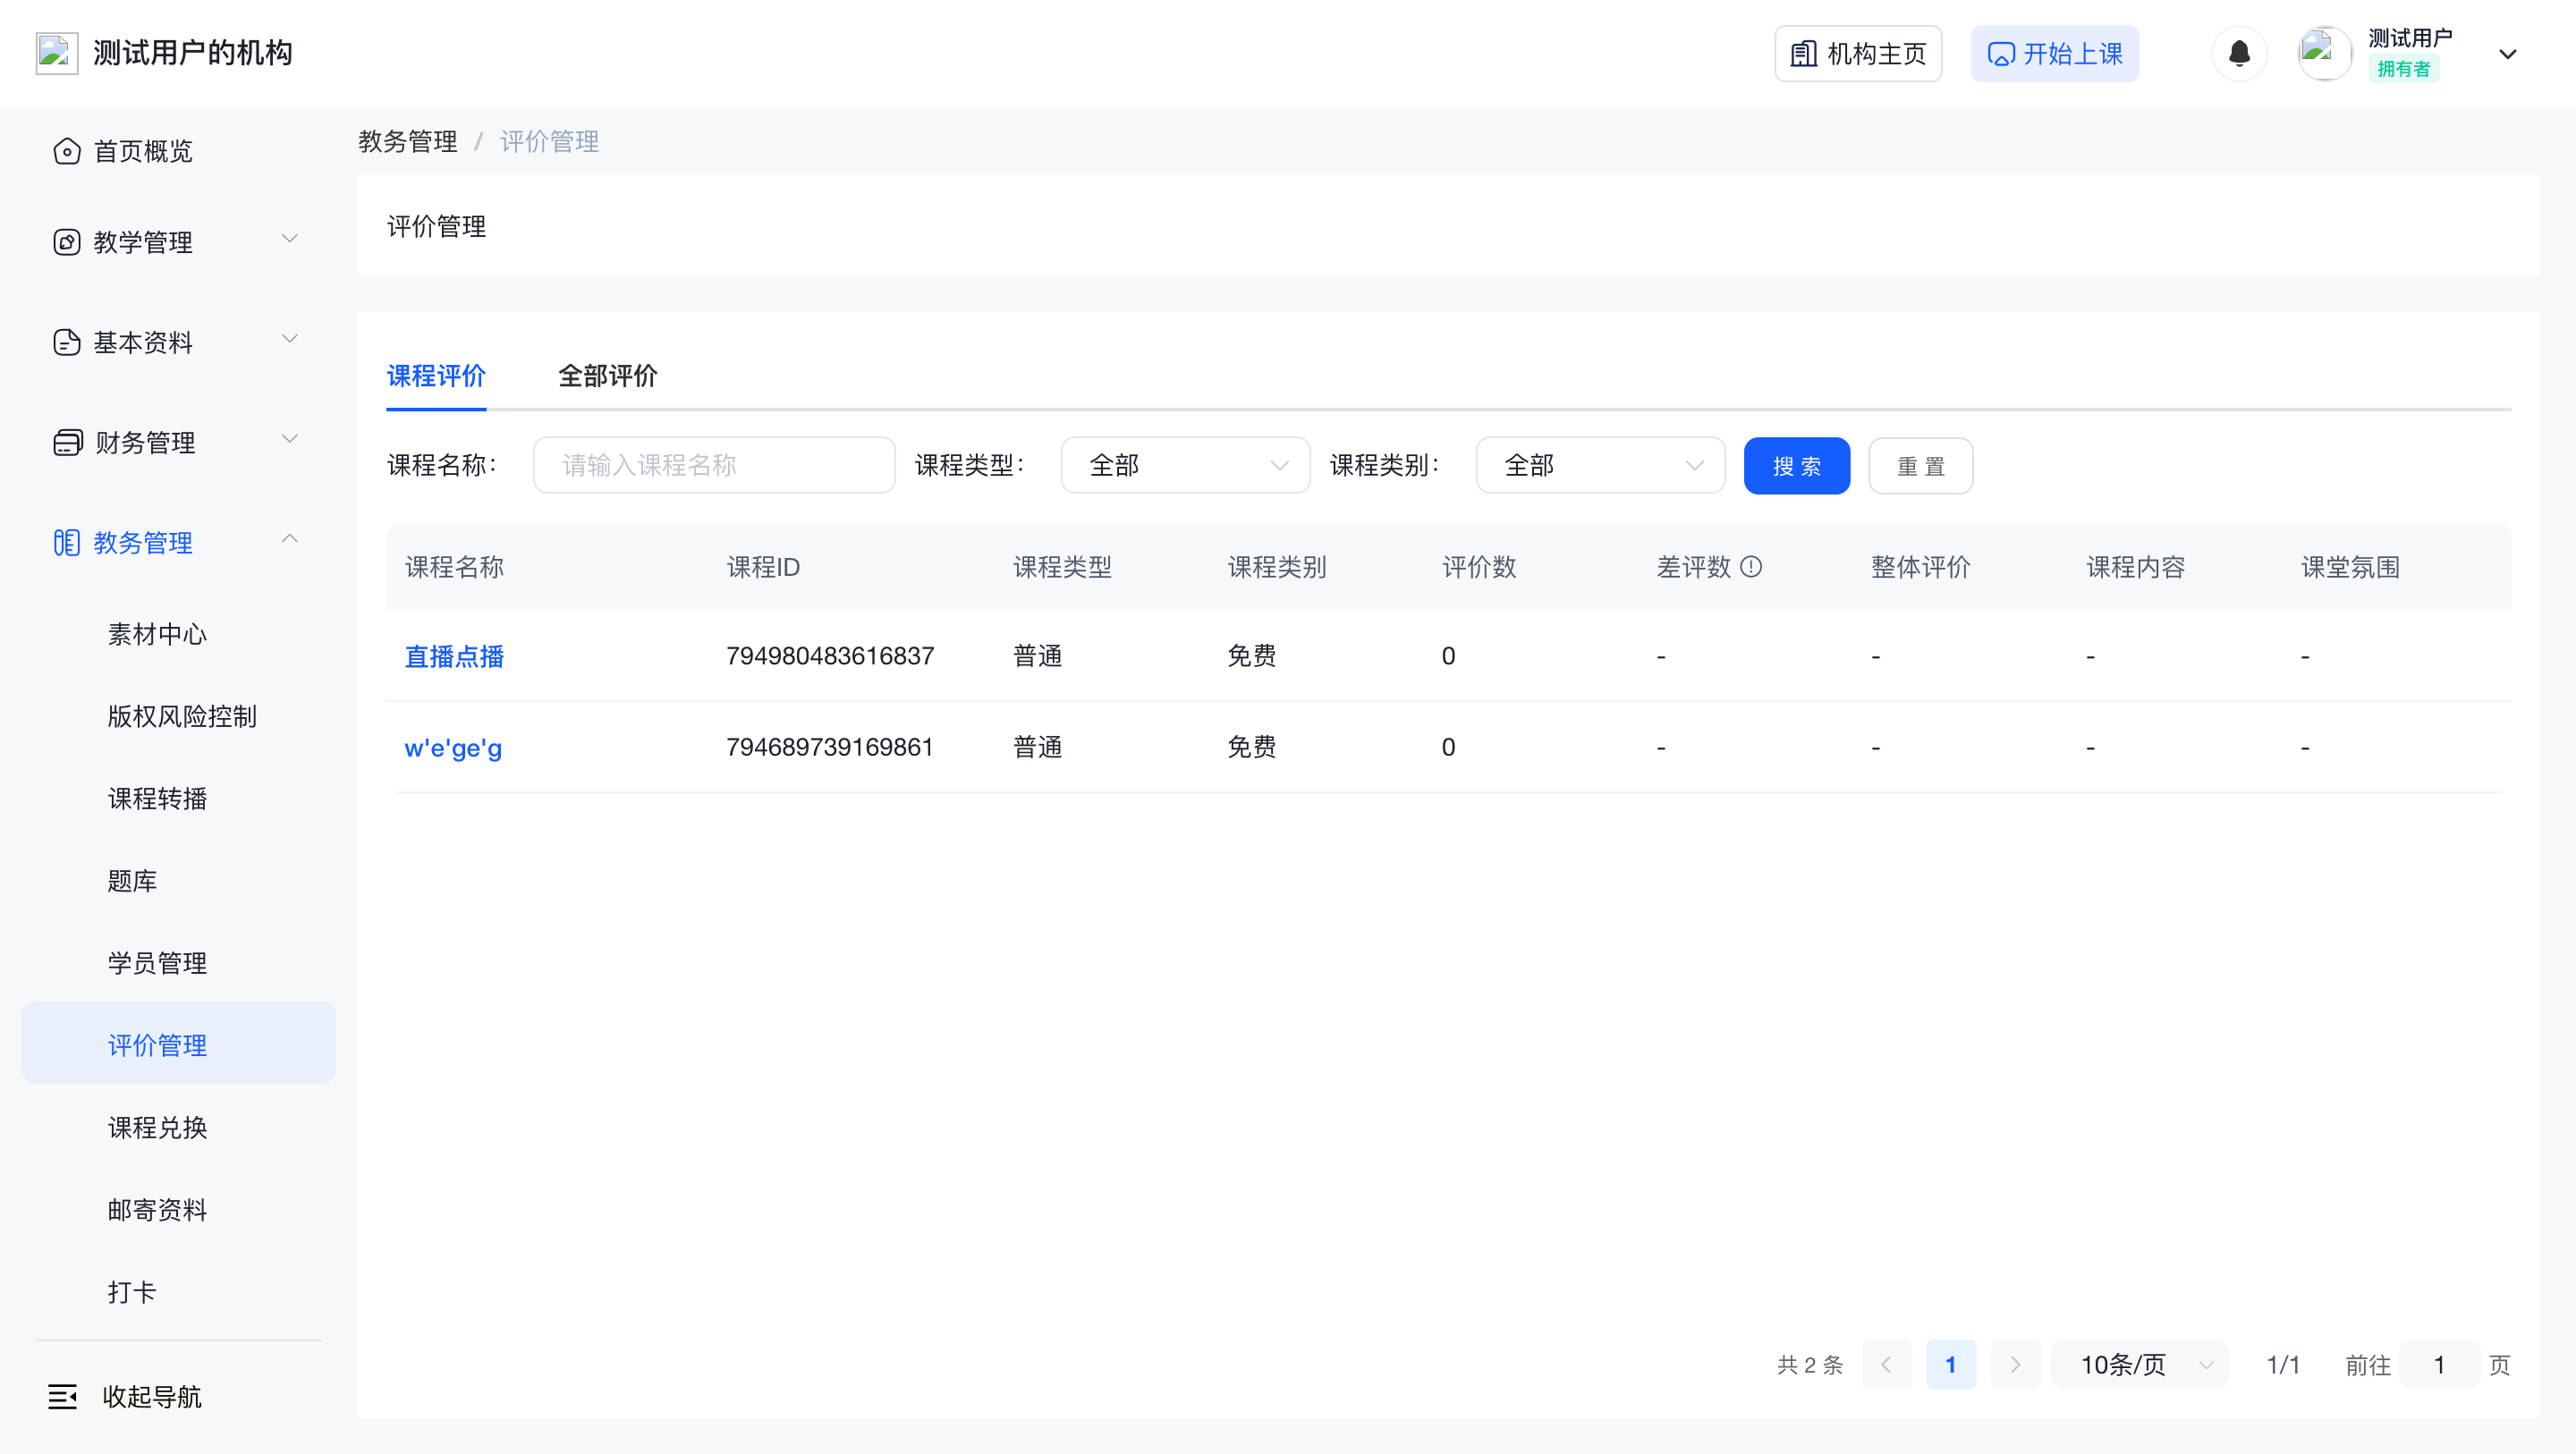Click 开始上课 button

click(2054, 53)
